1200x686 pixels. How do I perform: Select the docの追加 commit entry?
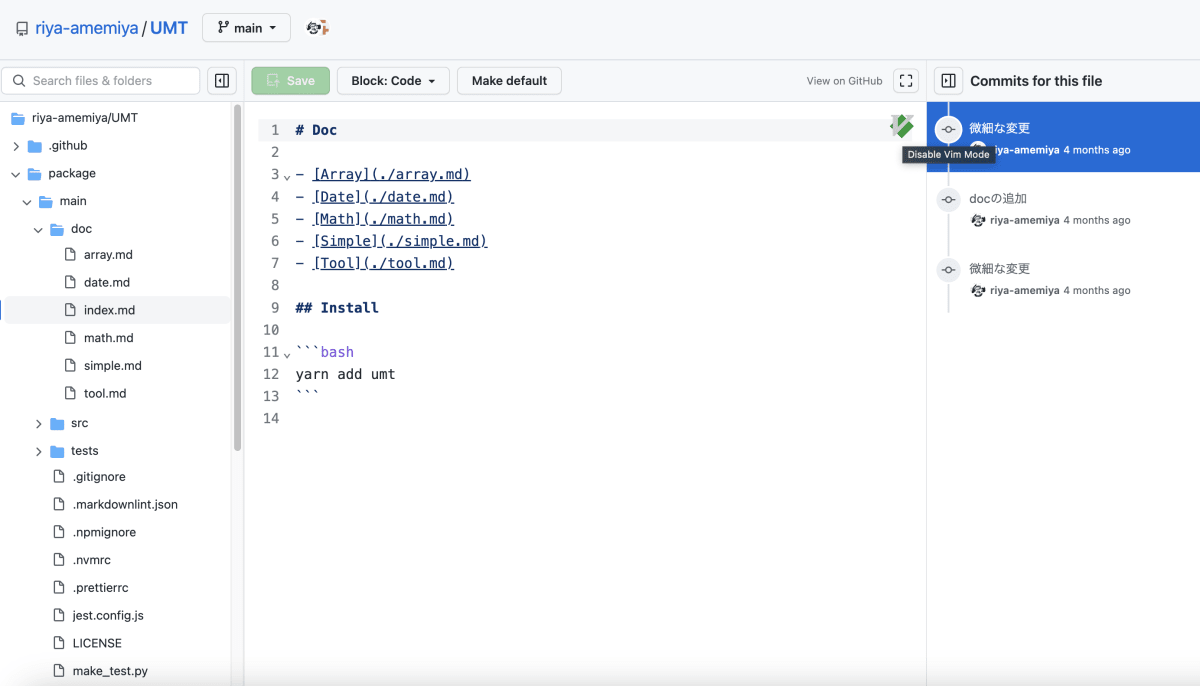pos(1063,209)
